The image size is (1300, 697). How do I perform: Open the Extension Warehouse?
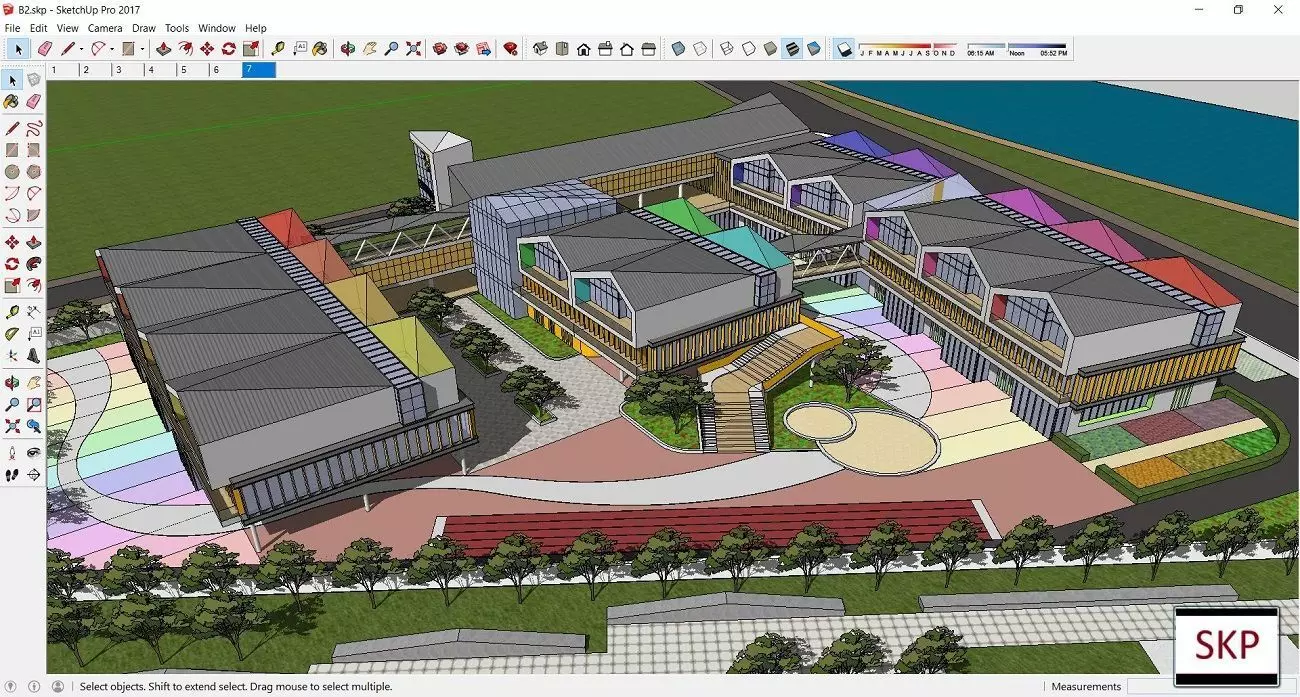(462, 48)
